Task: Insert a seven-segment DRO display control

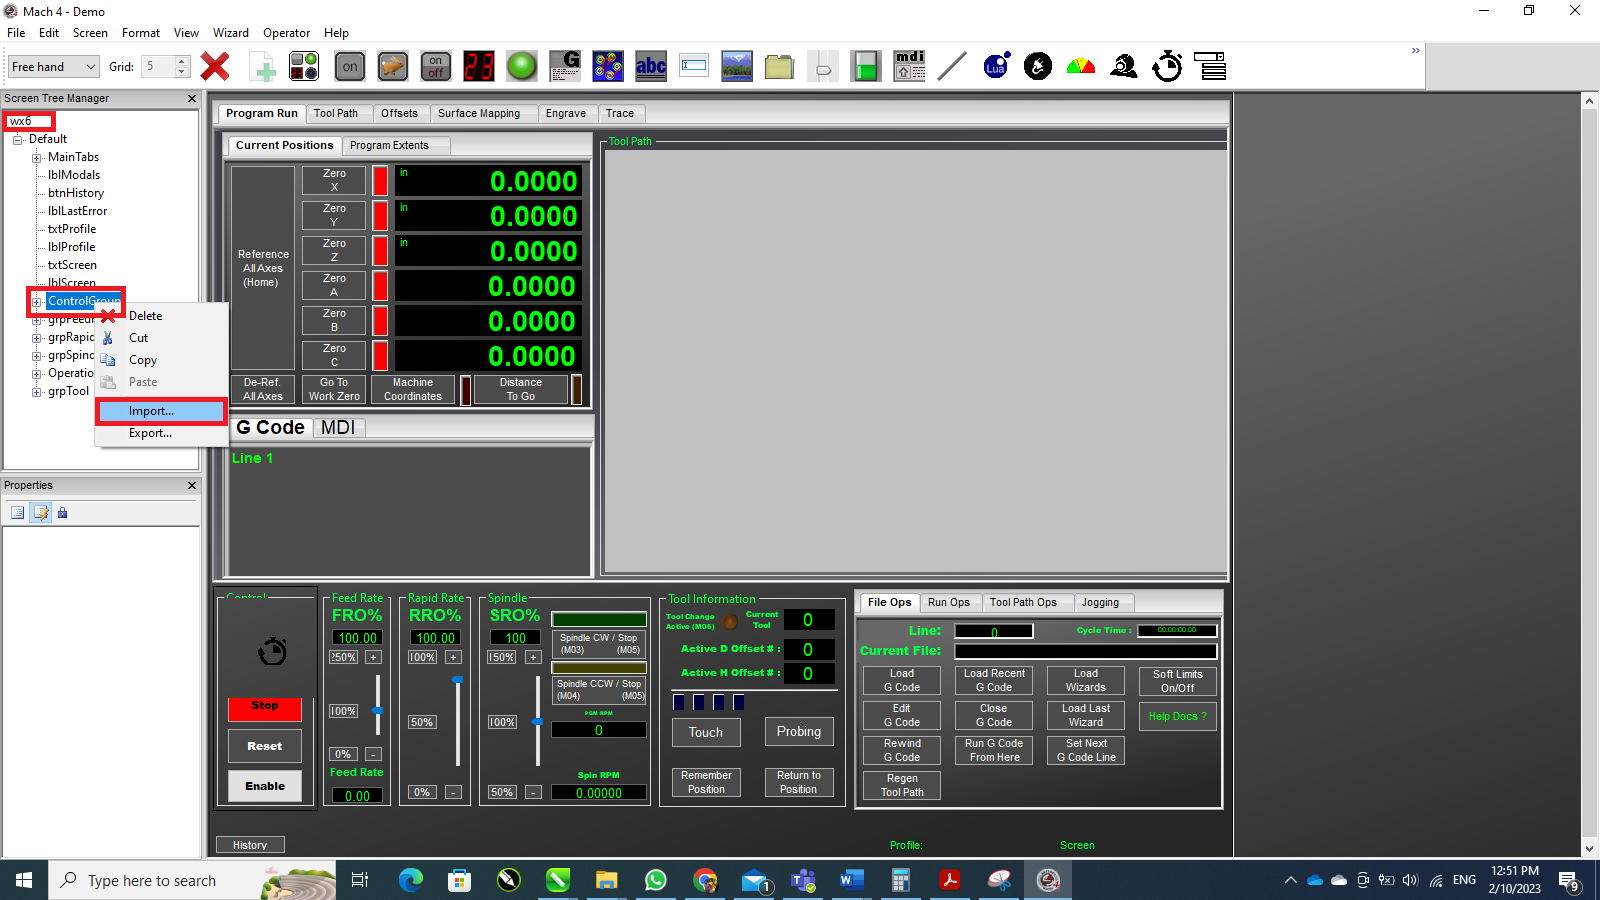Action: point(478,66)
